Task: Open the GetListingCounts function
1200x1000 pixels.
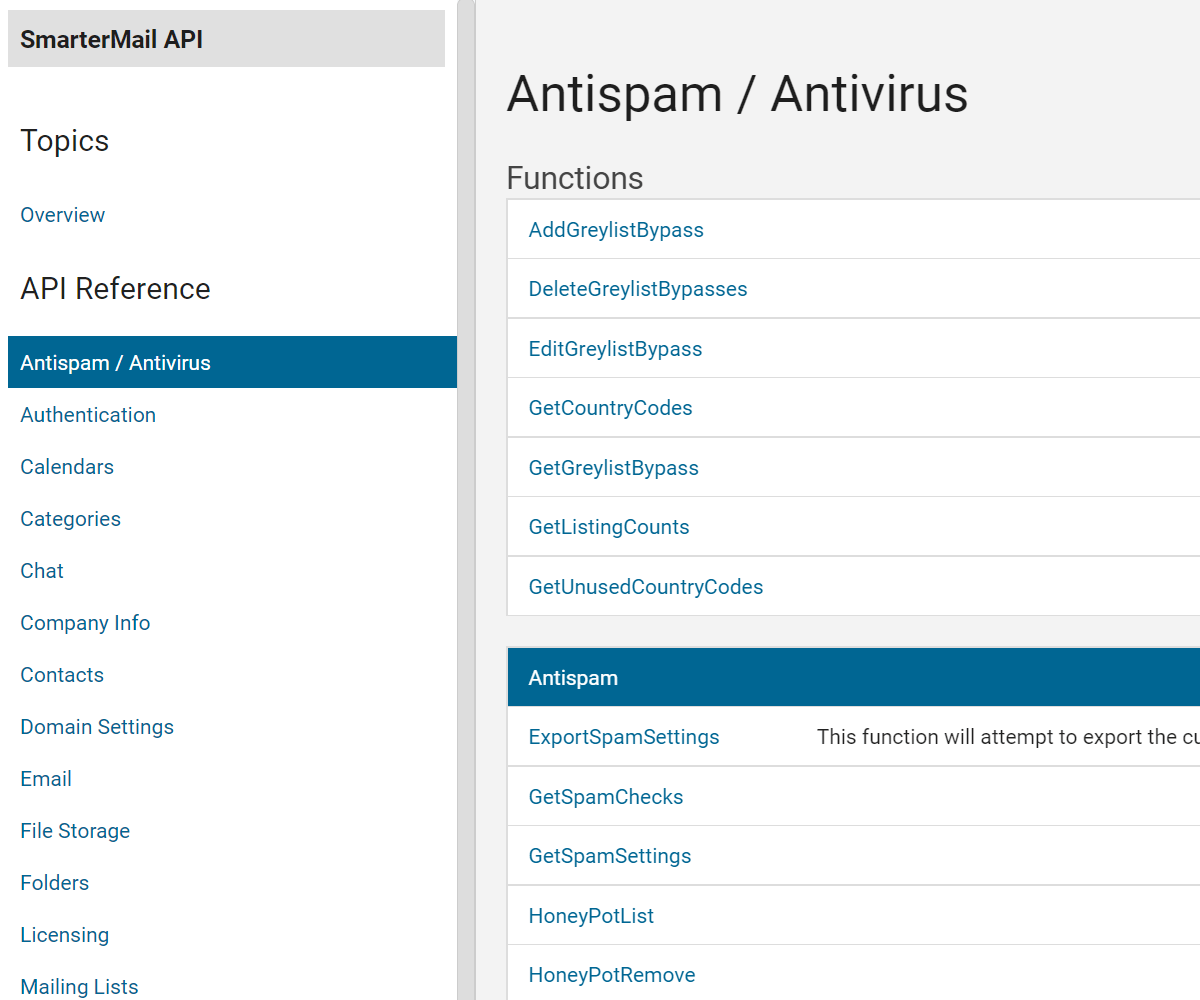Action: tap(609, 527)
